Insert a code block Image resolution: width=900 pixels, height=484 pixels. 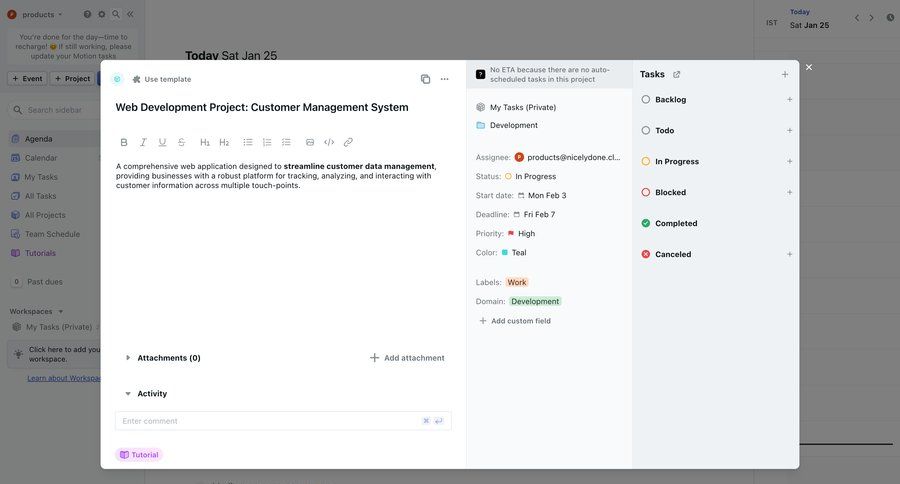click(x=329, y=142)
